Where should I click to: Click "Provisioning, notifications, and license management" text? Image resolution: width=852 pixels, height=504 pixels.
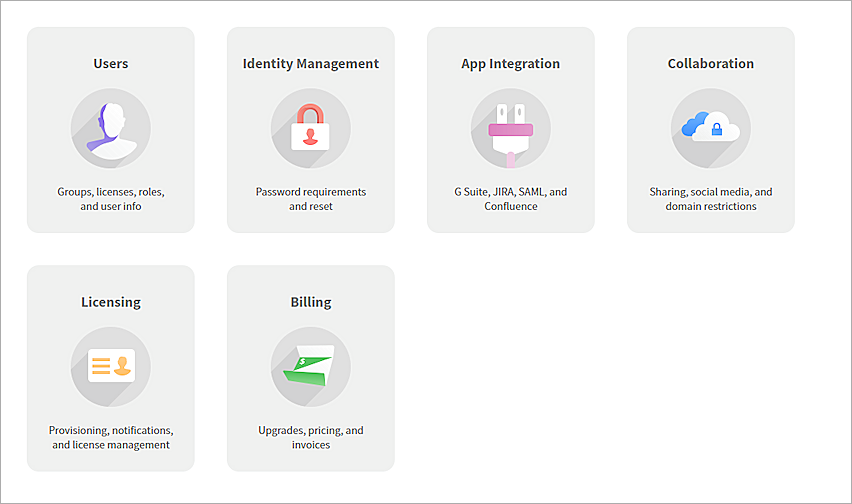[111, 437]
